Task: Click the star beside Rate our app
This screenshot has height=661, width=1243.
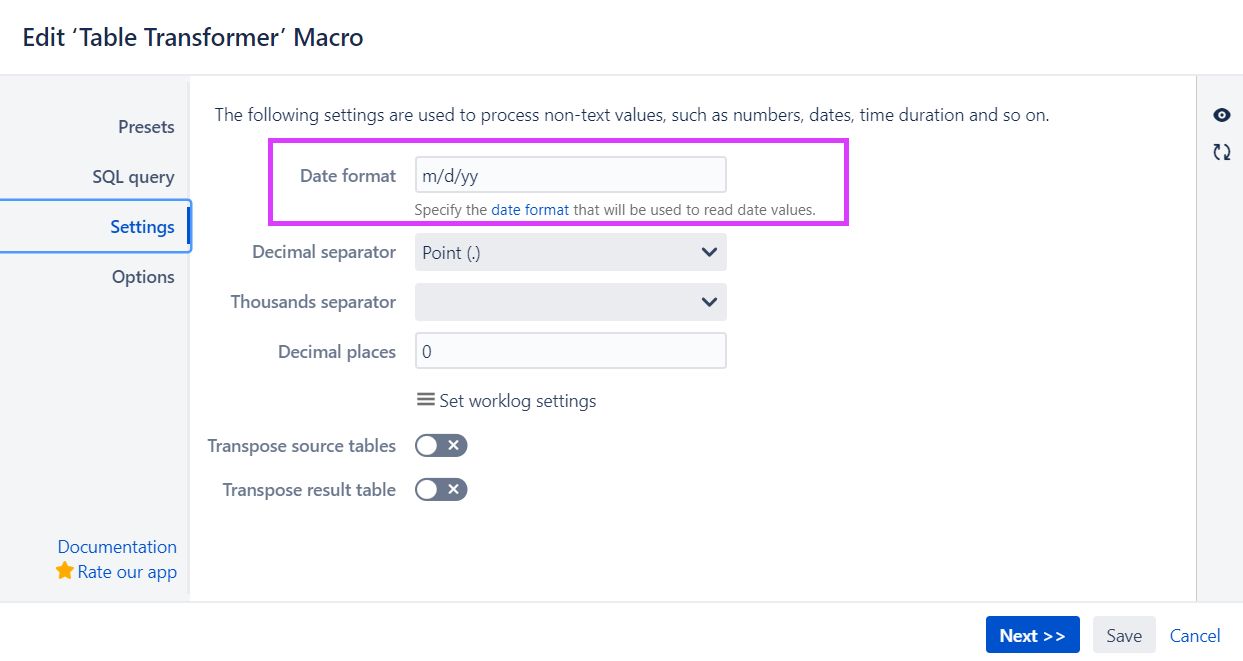Action: (x=65, y=571)
